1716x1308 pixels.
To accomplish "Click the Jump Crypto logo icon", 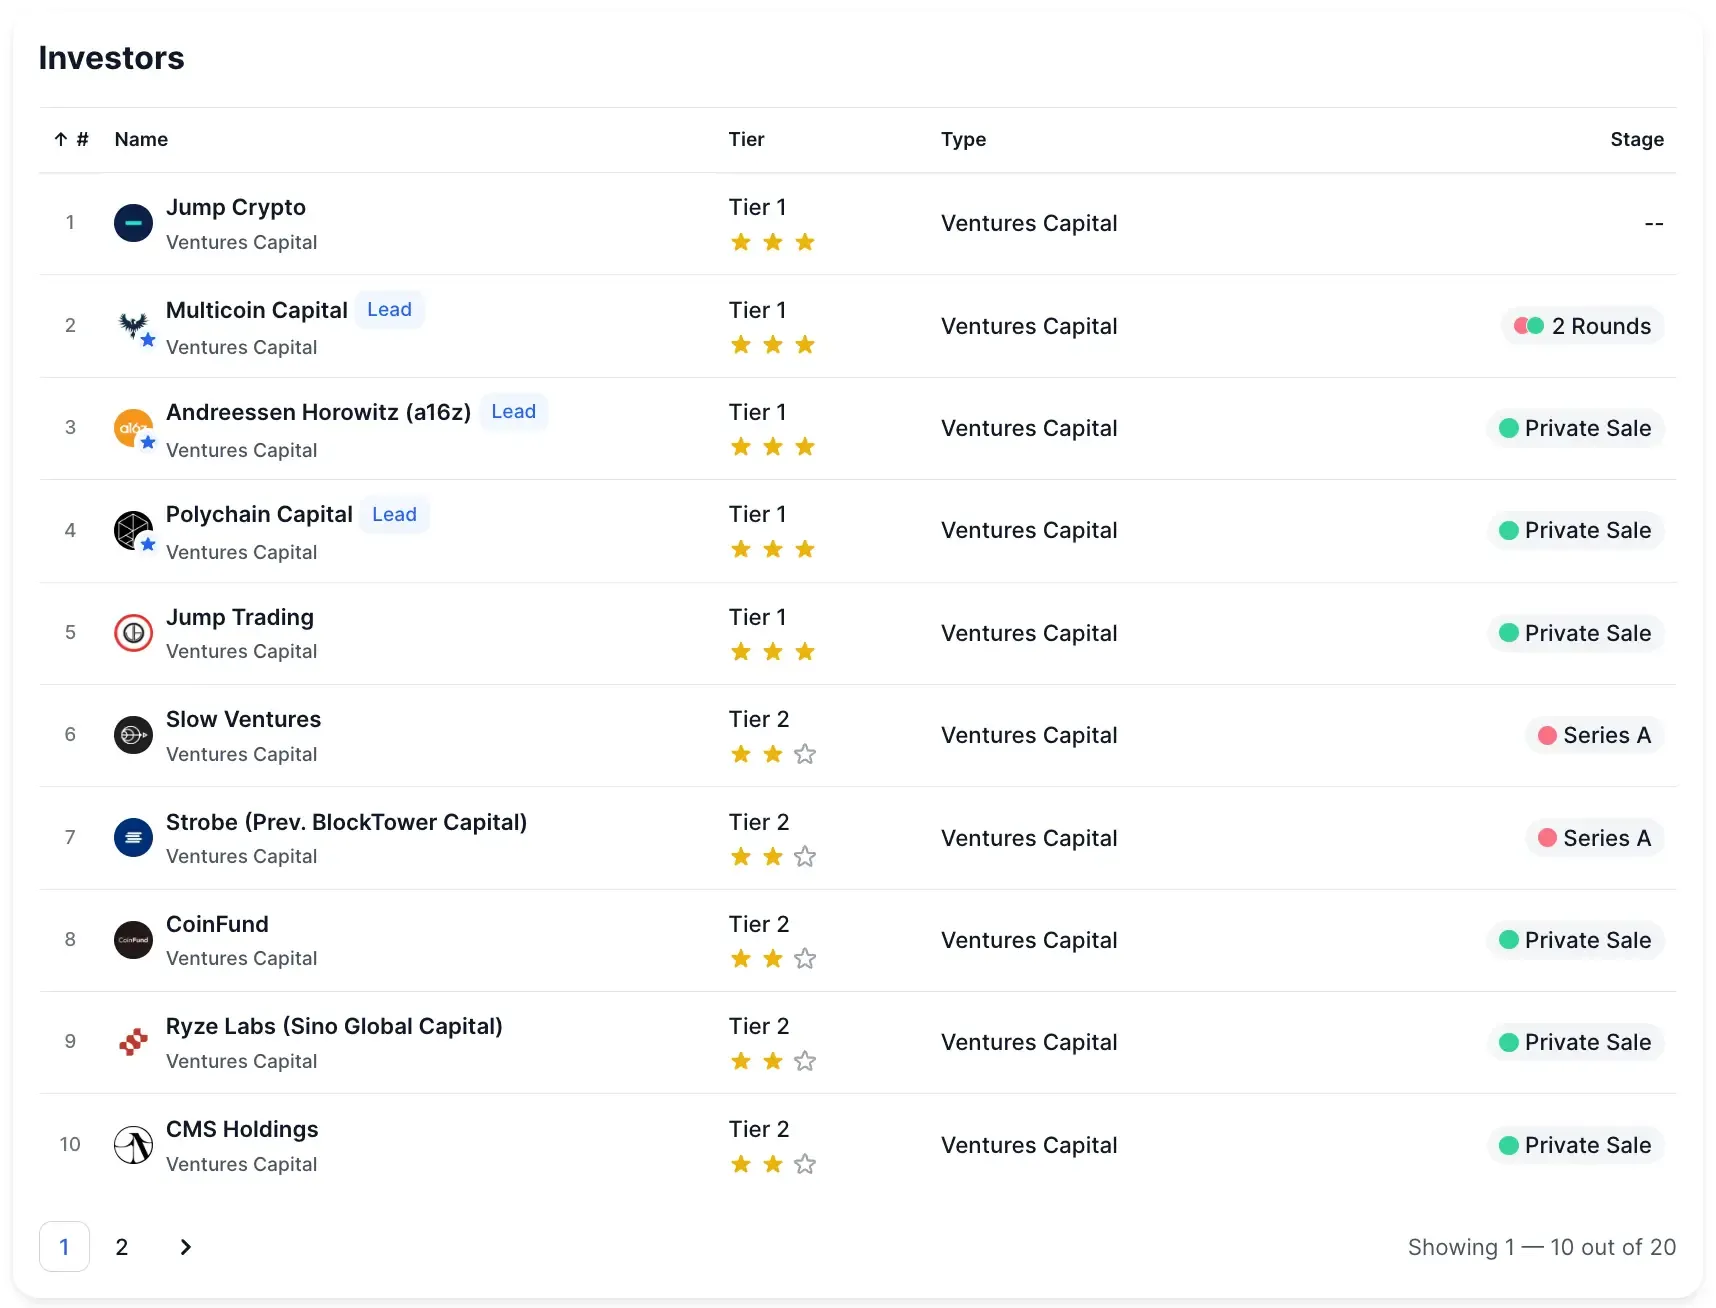I will pos(133,223).
